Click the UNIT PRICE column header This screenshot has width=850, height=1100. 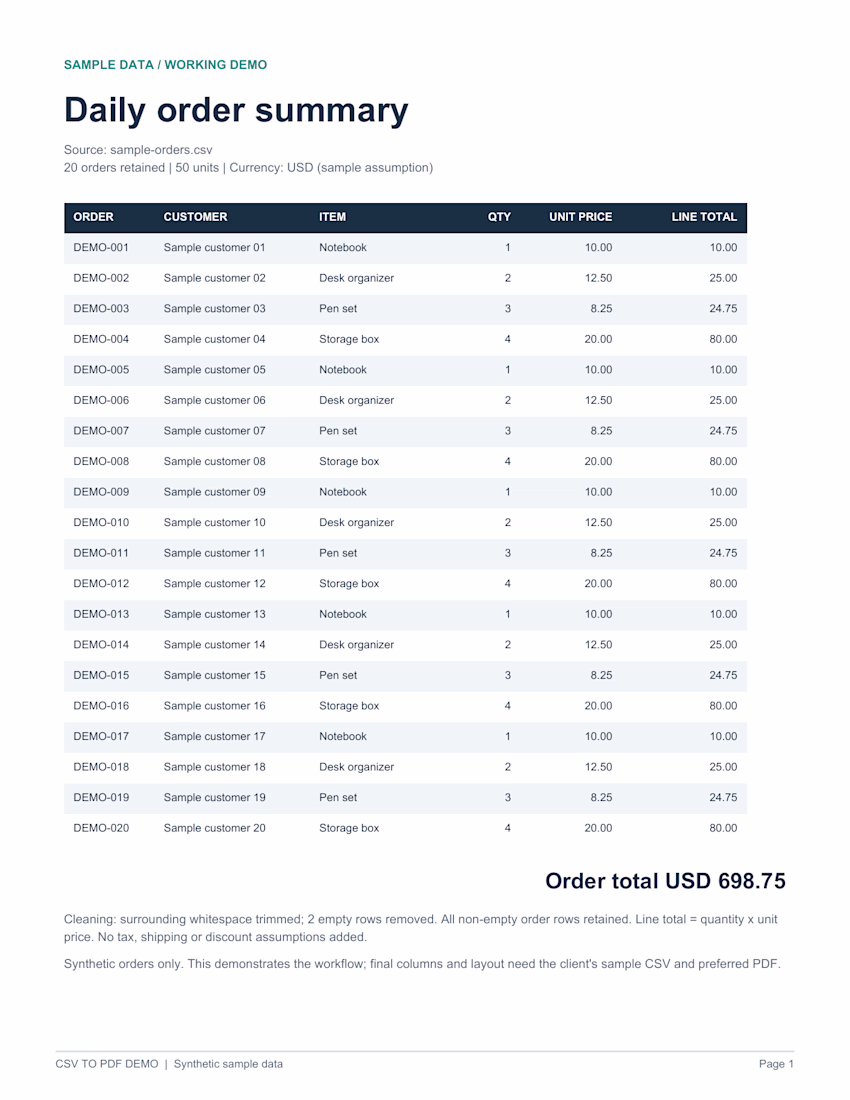pos(580,217)
